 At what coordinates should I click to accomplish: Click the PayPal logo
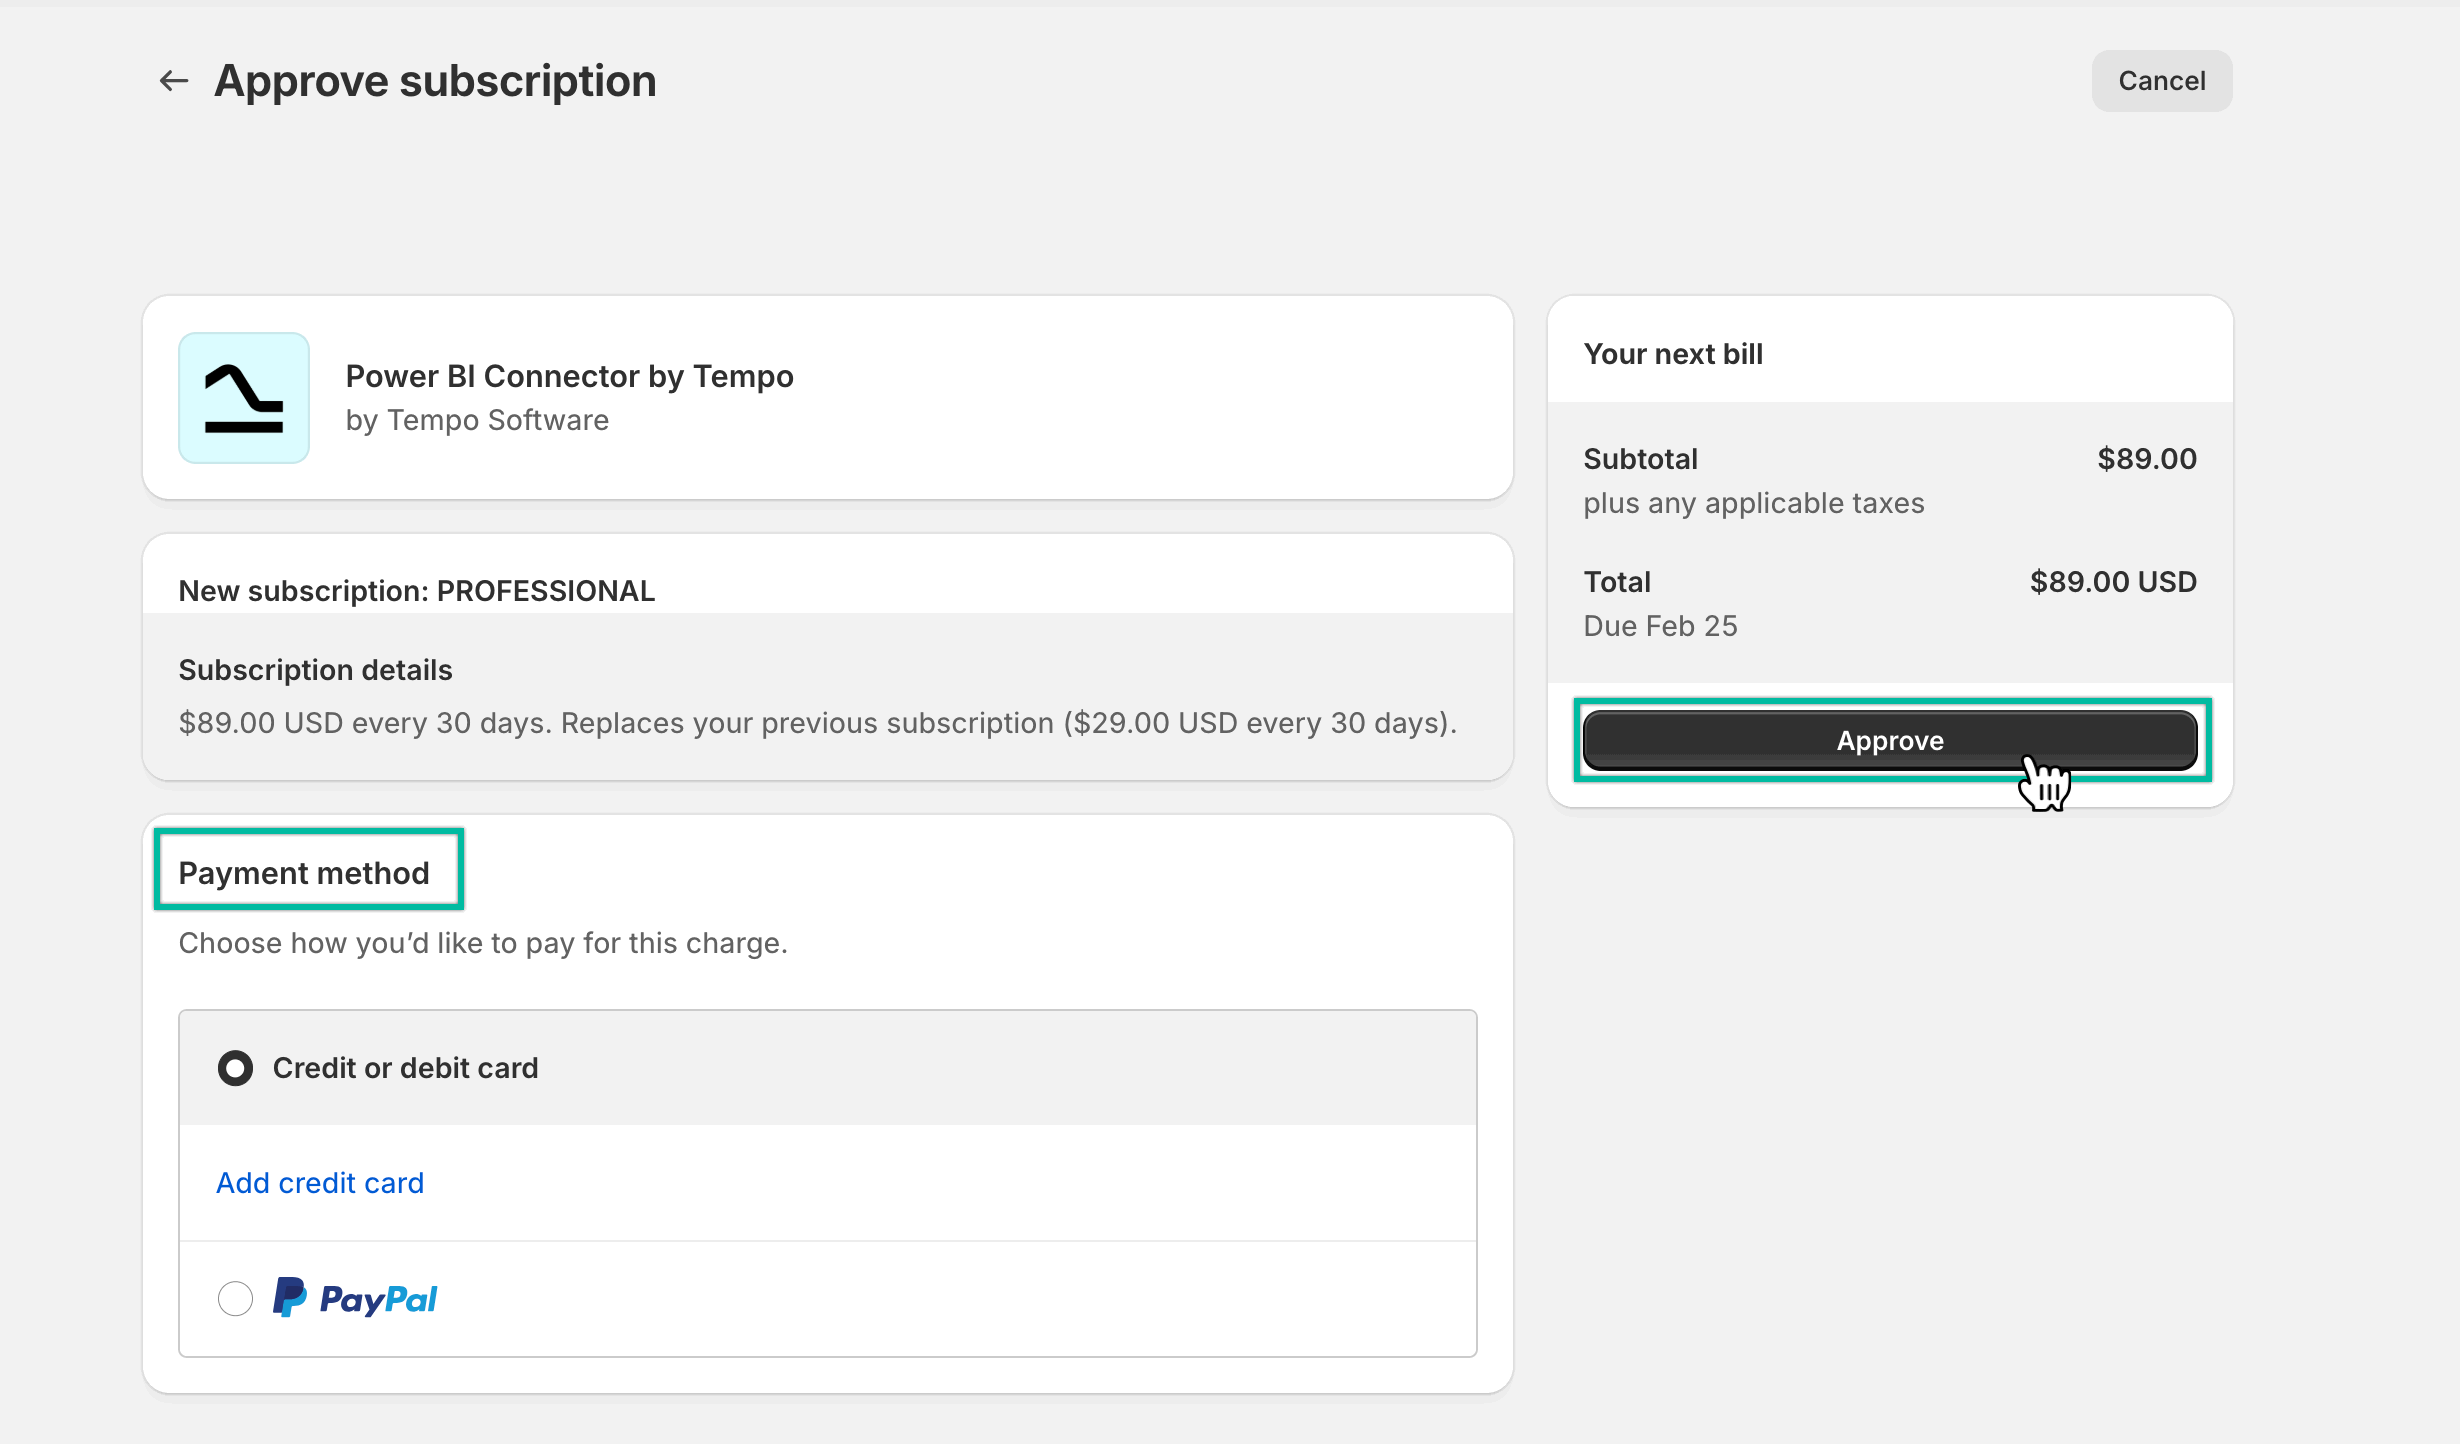point(355,1297)
